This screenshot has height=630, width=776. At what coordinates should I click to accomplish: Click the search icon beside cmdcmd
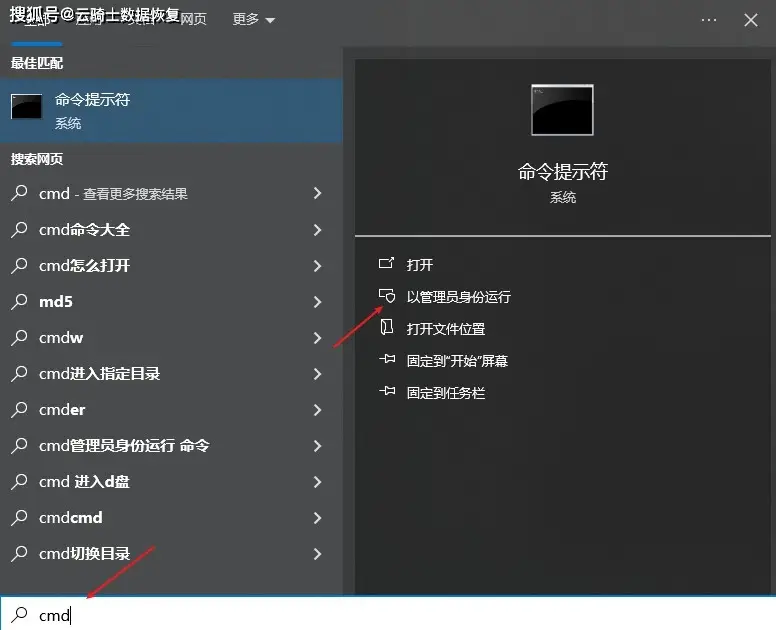19,517
